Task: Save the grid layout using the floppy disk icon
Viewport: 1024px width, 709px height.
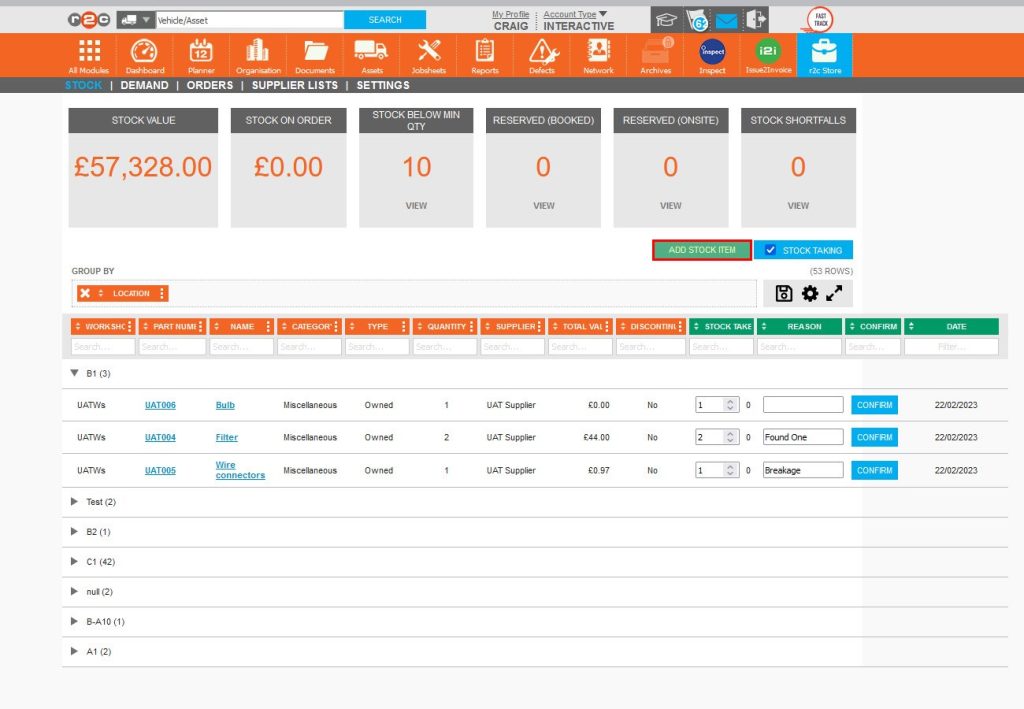Action: point(785,293)
